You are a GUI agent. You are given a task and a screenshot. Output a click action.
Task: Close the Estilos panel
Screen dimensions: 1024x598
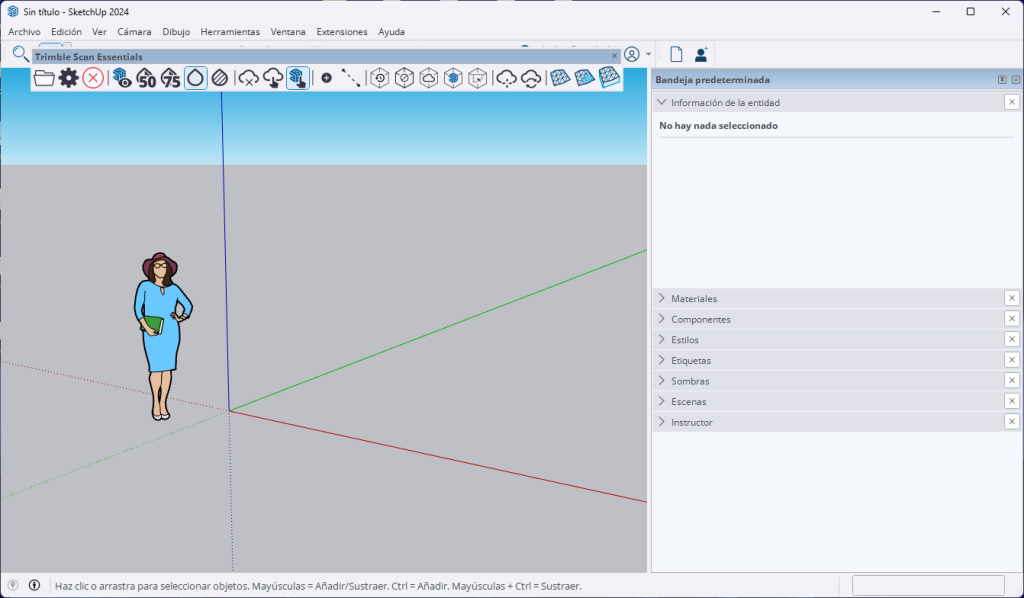(1012, 339)
